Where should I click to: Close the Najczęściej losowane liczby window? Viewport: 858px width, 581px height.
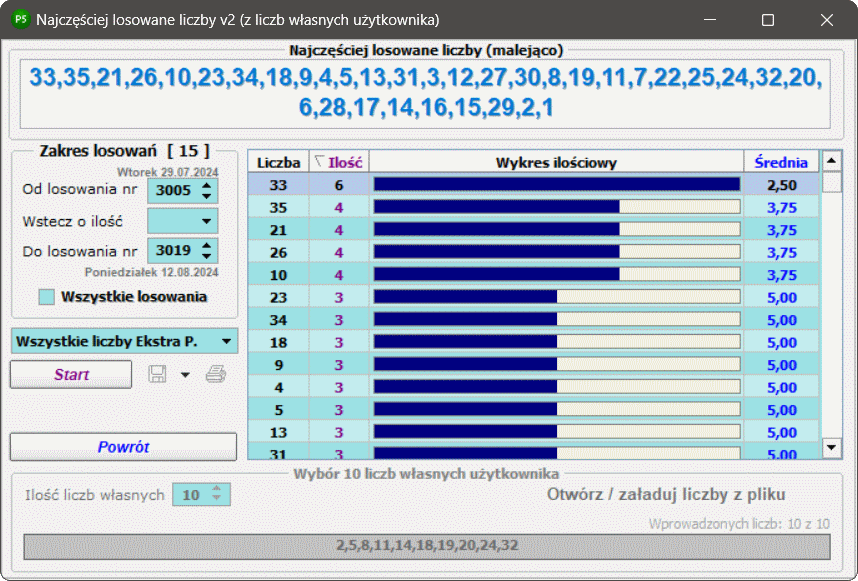(826, 20)
